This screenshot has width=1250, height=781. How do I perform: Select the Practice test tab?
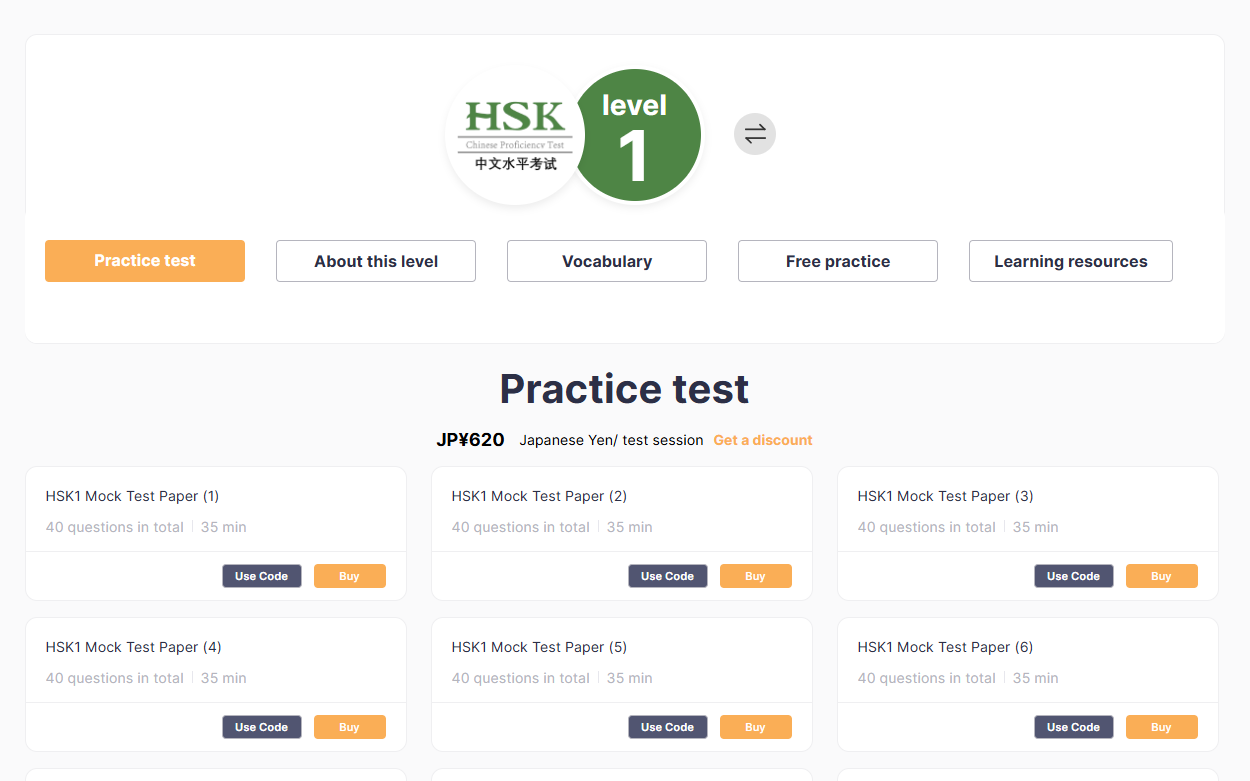tap(145, 261)
